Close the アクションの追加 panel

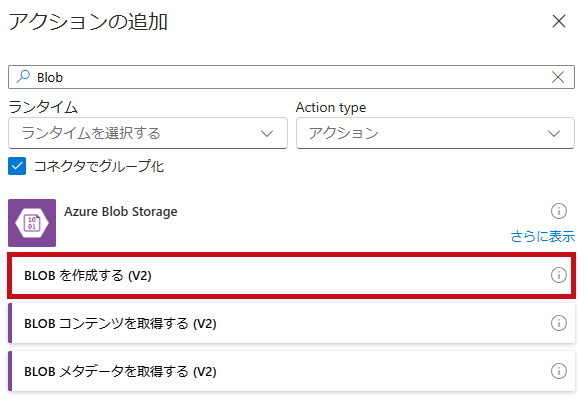(559, 21)
